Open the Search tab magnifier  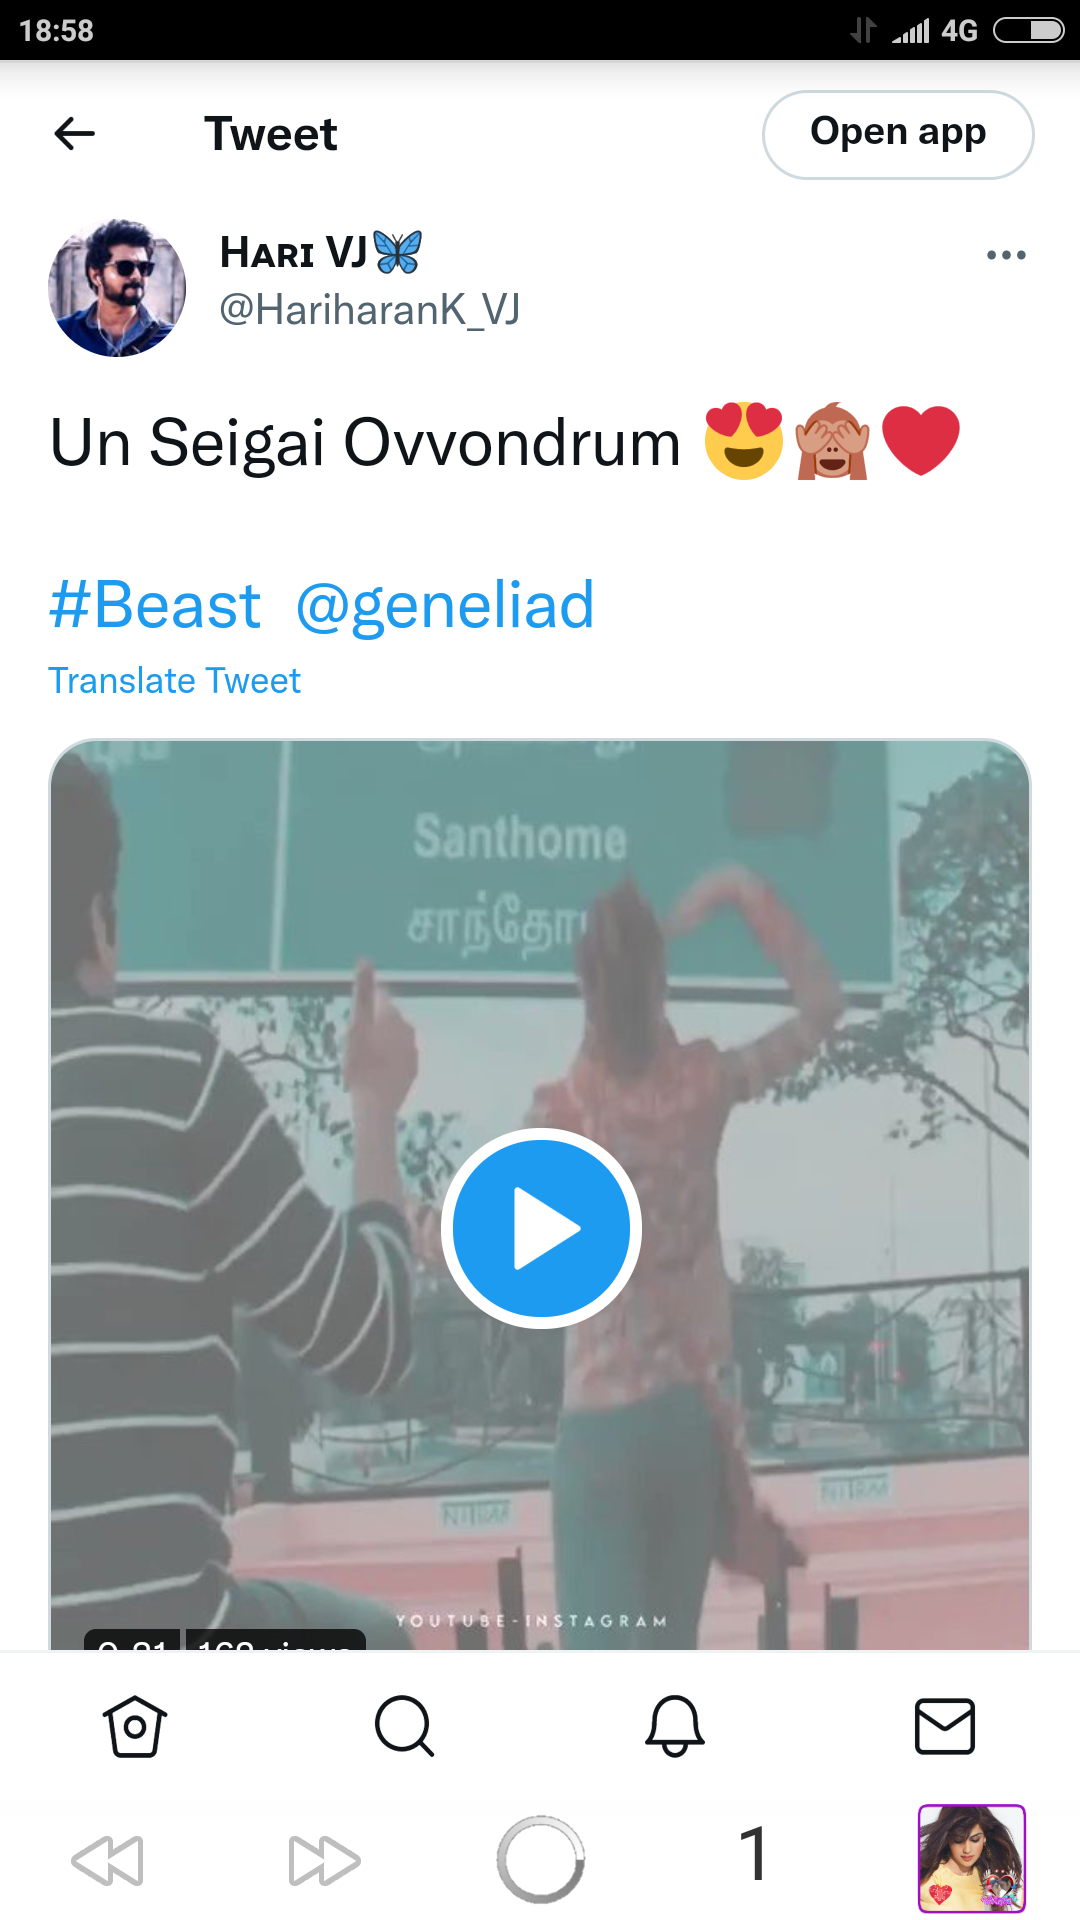tap(404, 1726)
